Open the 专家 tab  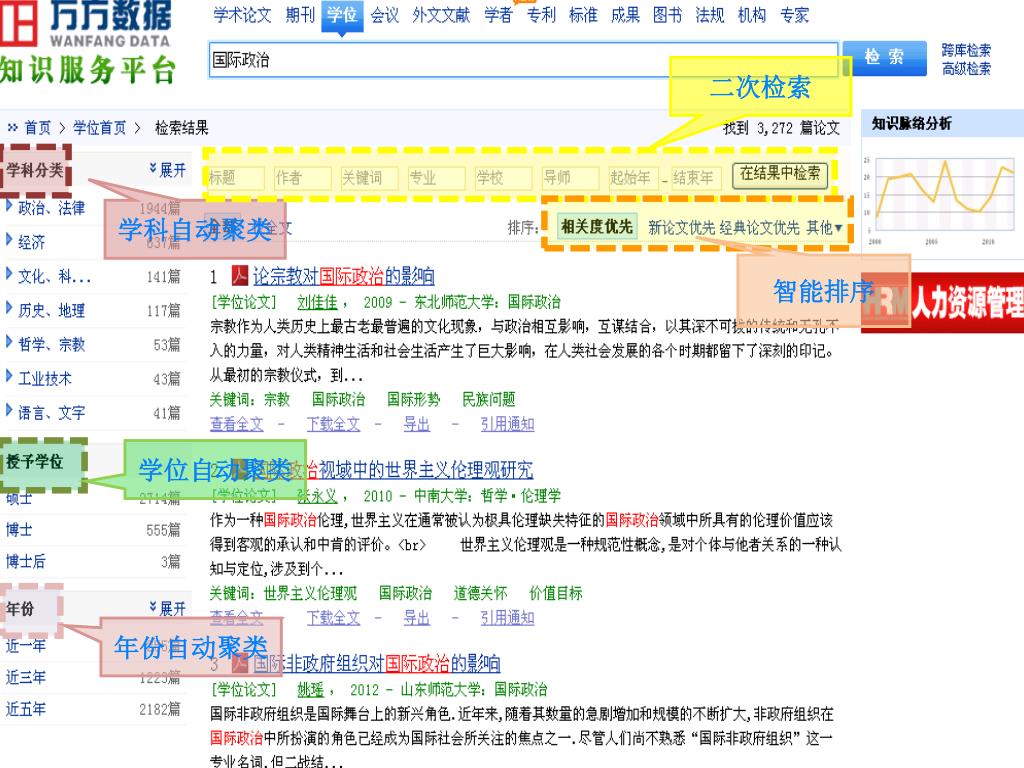point(795,15)
